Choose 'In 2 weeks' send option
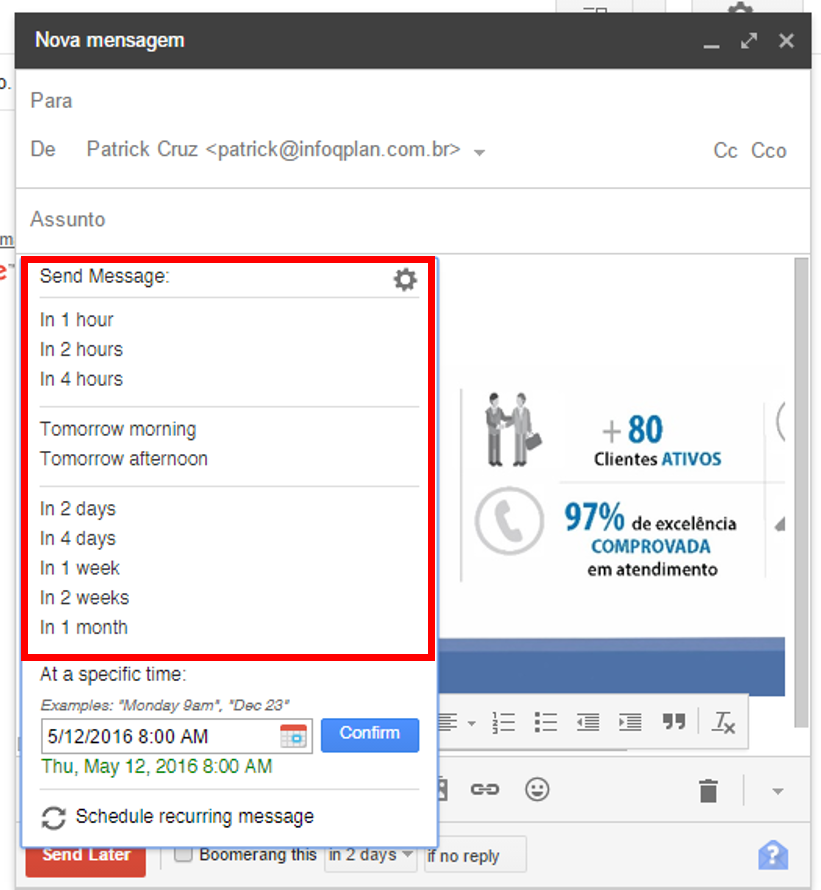 tap(85, 597)
